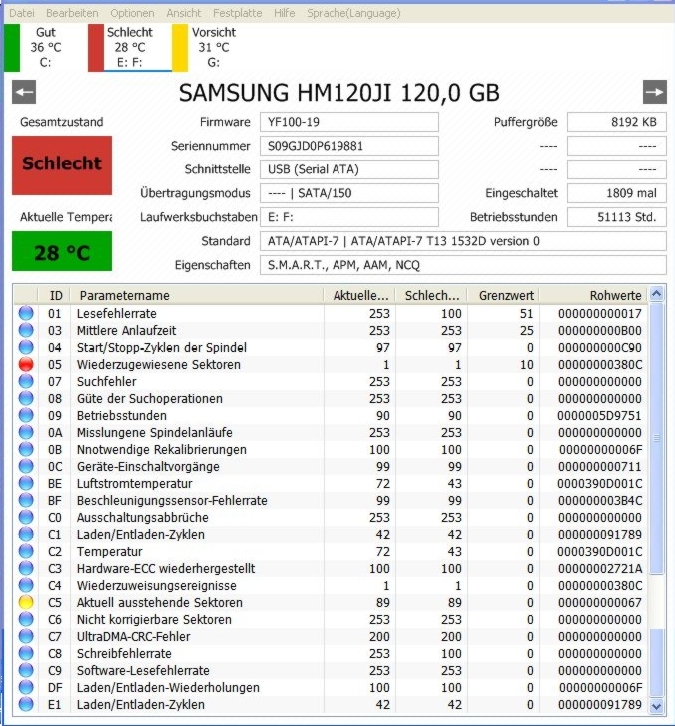This screenshot has width=675, height=726.
Task: Click blue status icon for Luftstromtemperatur
Action: pyautogui.click(x=26, y=483)
